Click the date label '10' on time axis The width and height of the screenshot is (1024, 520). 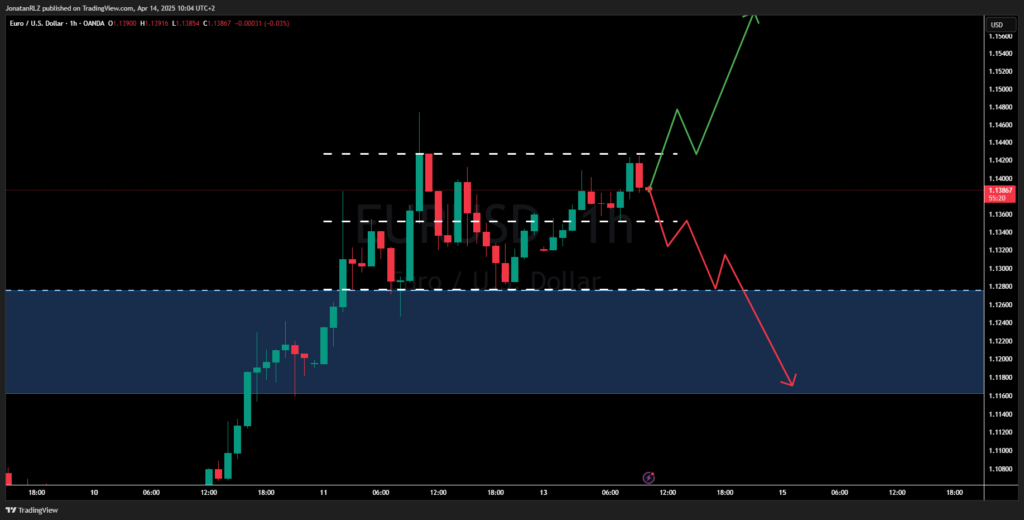point(94,493)
